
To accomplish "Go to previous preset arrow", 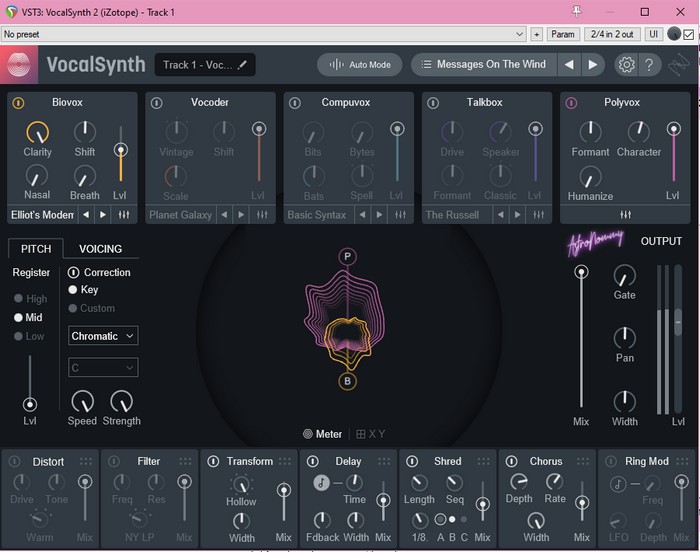I will (569, 65).
